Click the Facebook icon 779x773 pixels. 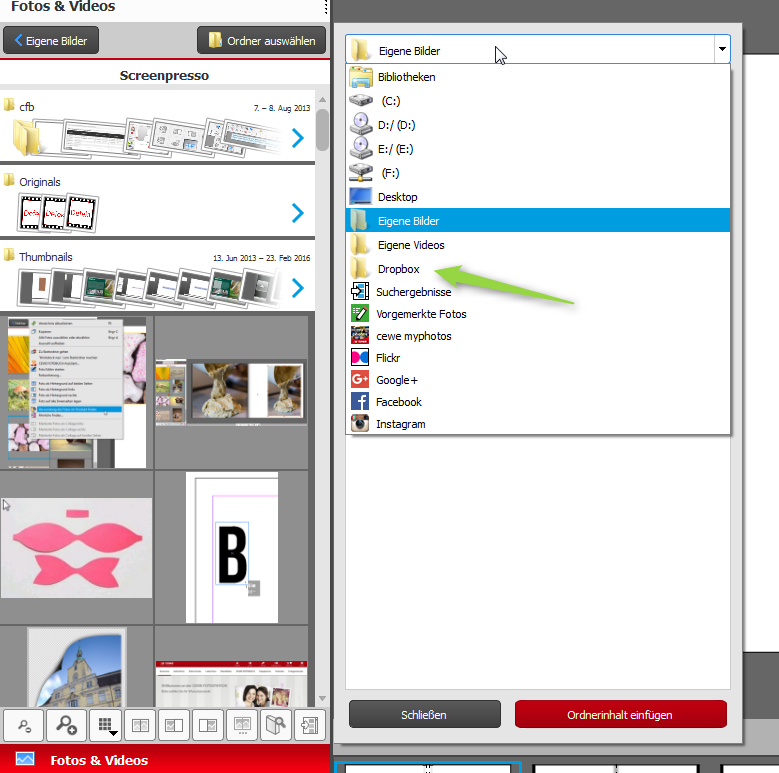[x=360, y=401]
